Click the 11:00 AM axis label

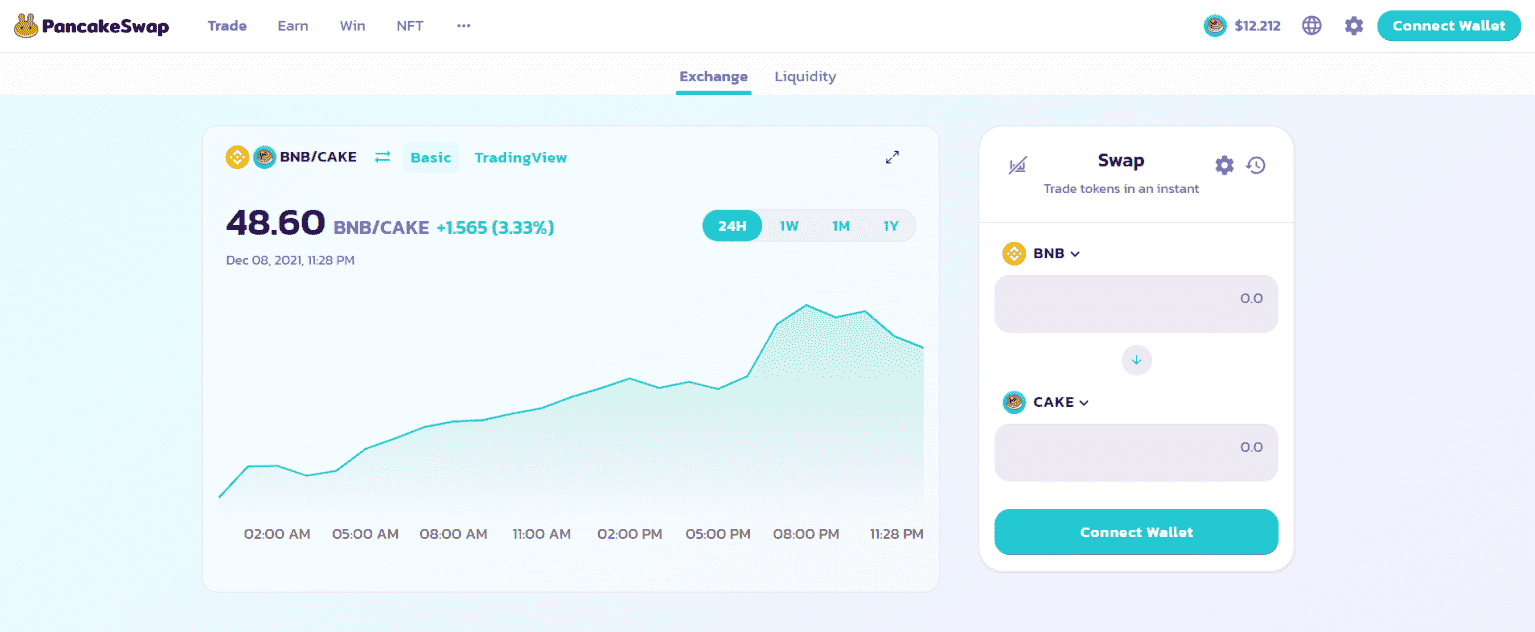point(542,534)
